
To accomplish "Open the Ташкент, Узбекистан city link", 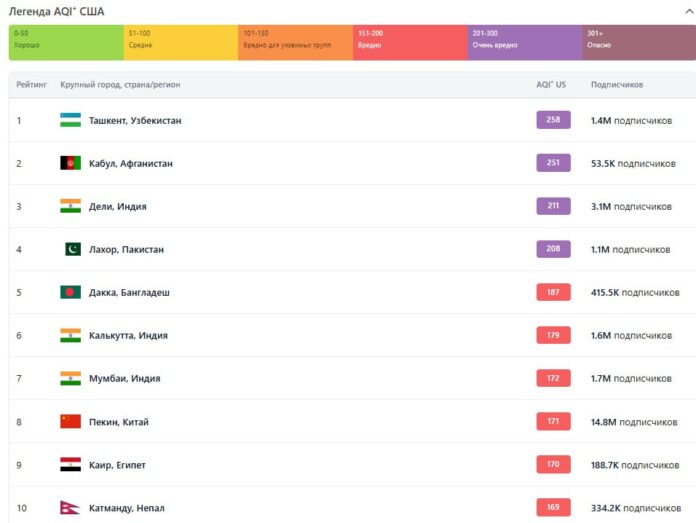I will click(135, 120).
